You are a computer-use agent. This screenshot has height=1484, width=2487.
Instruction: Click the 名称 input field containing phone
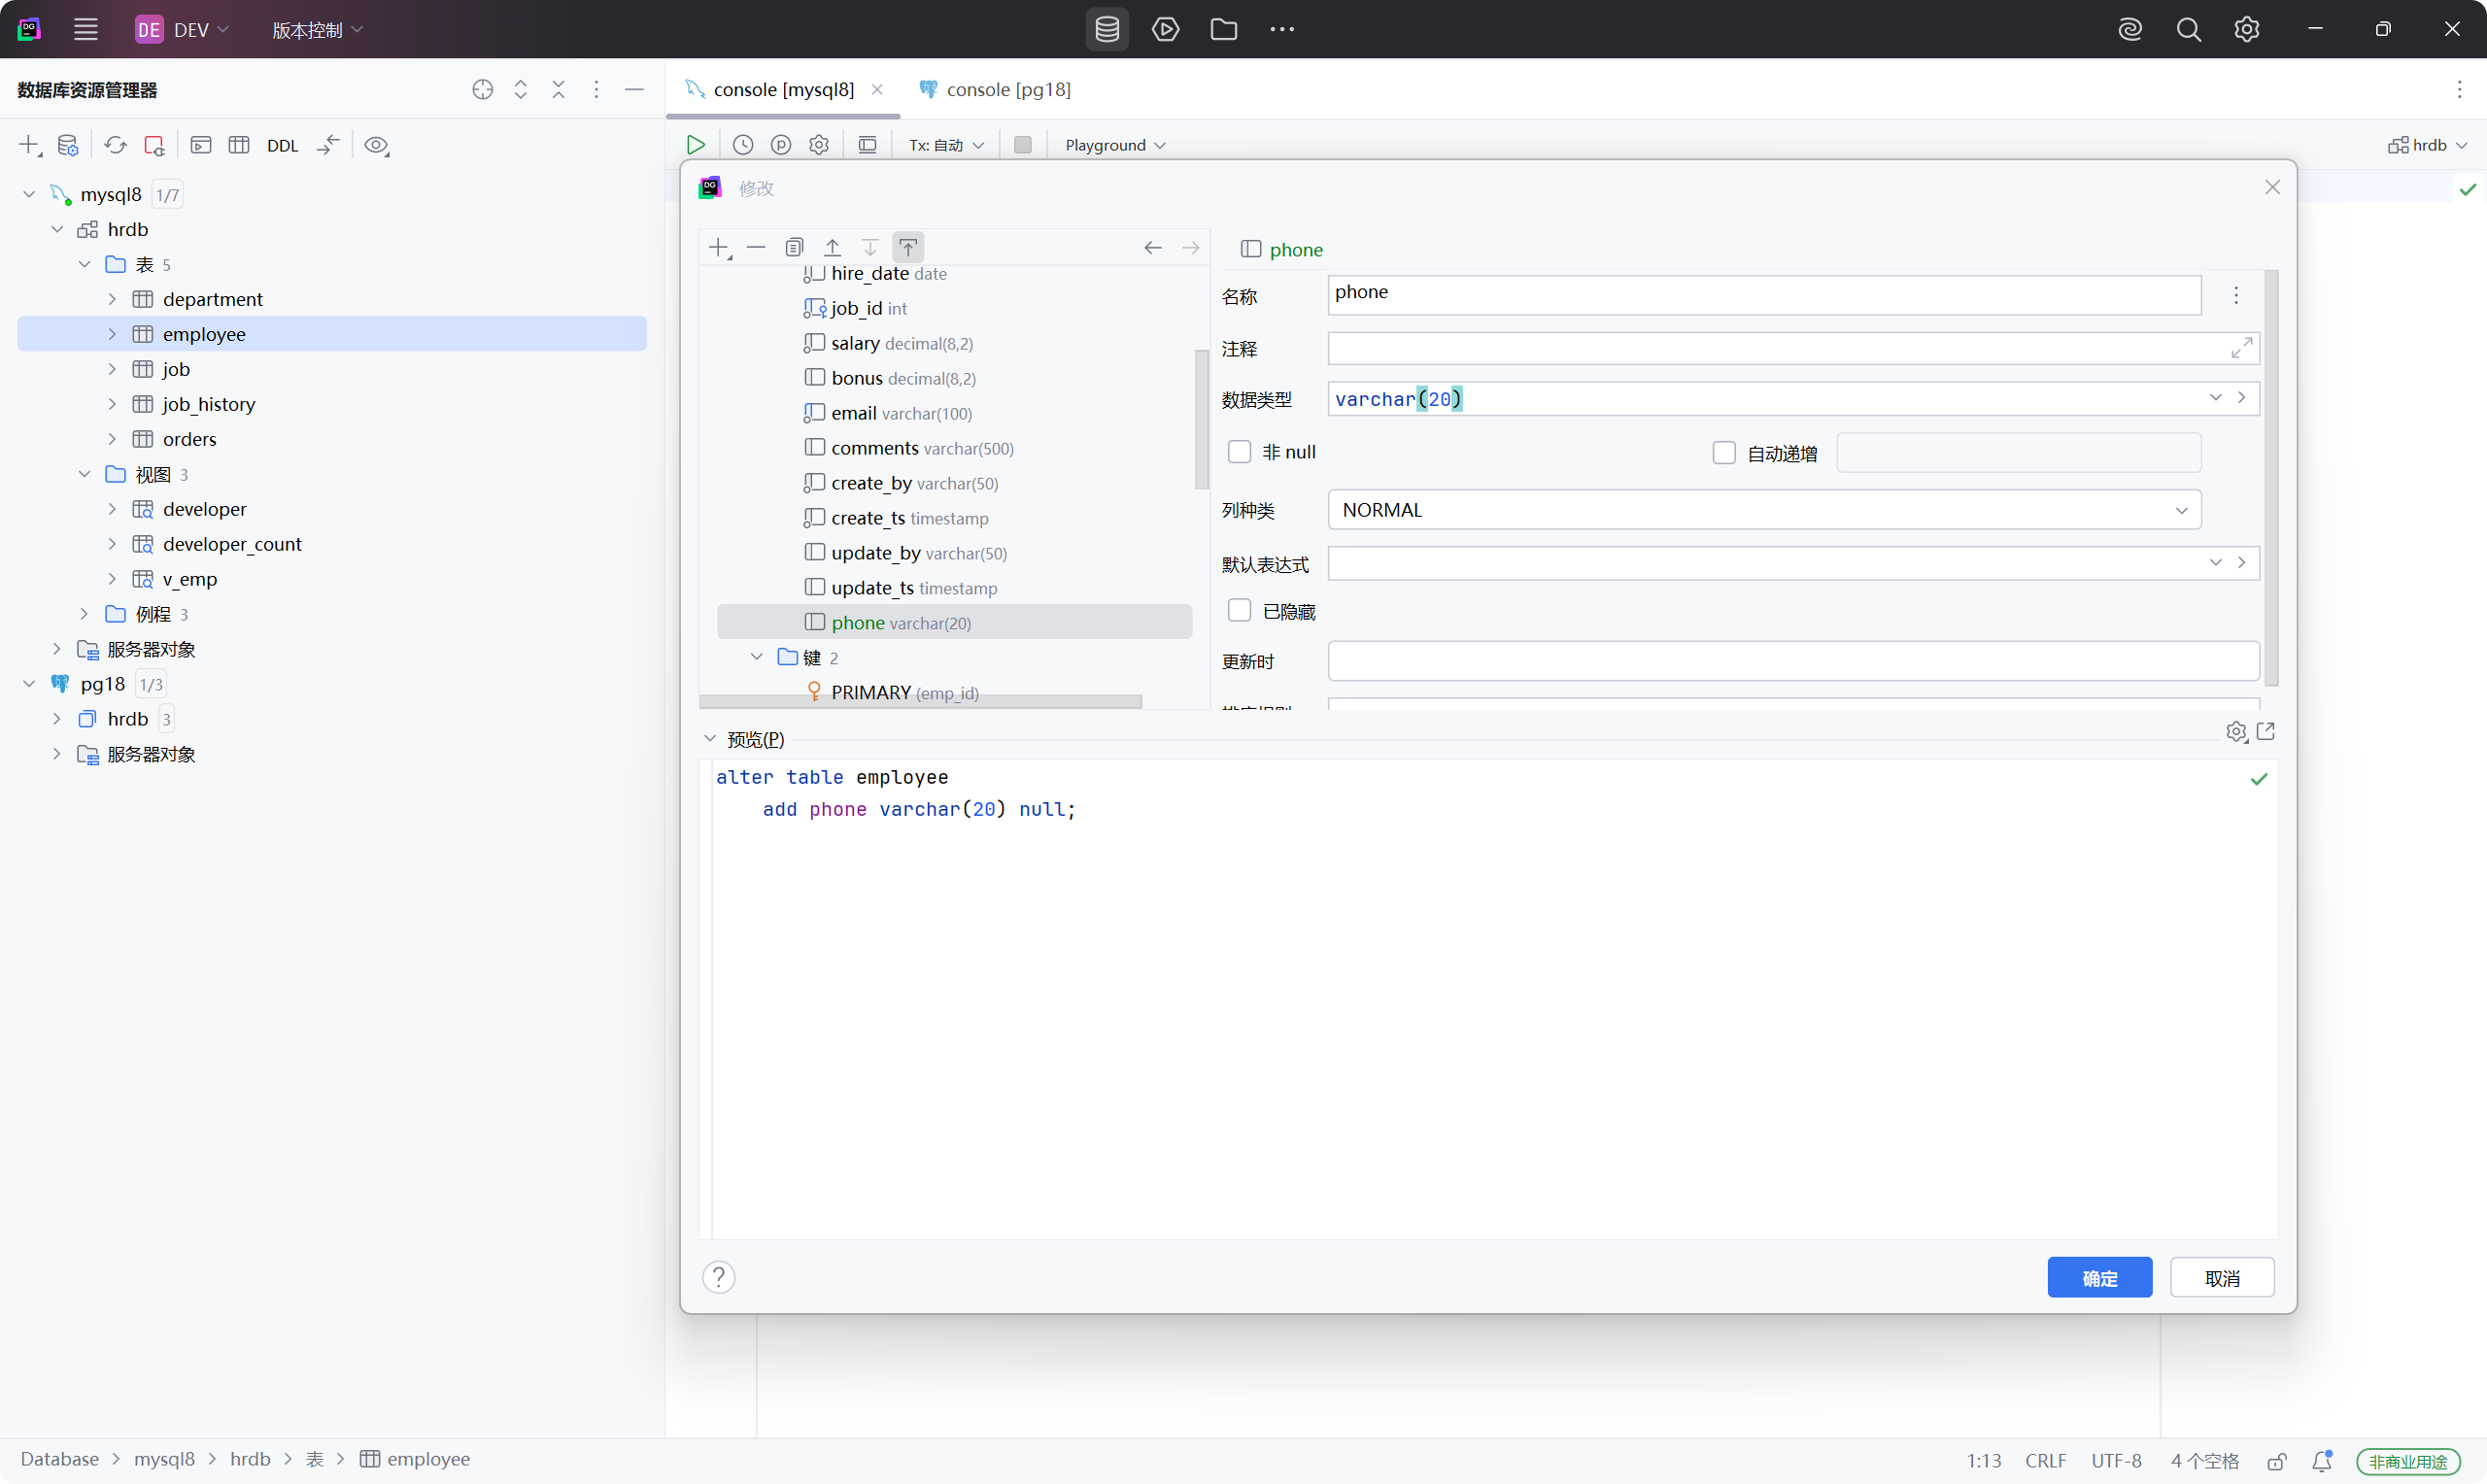pyautogui.click(x=1764, y=293)
